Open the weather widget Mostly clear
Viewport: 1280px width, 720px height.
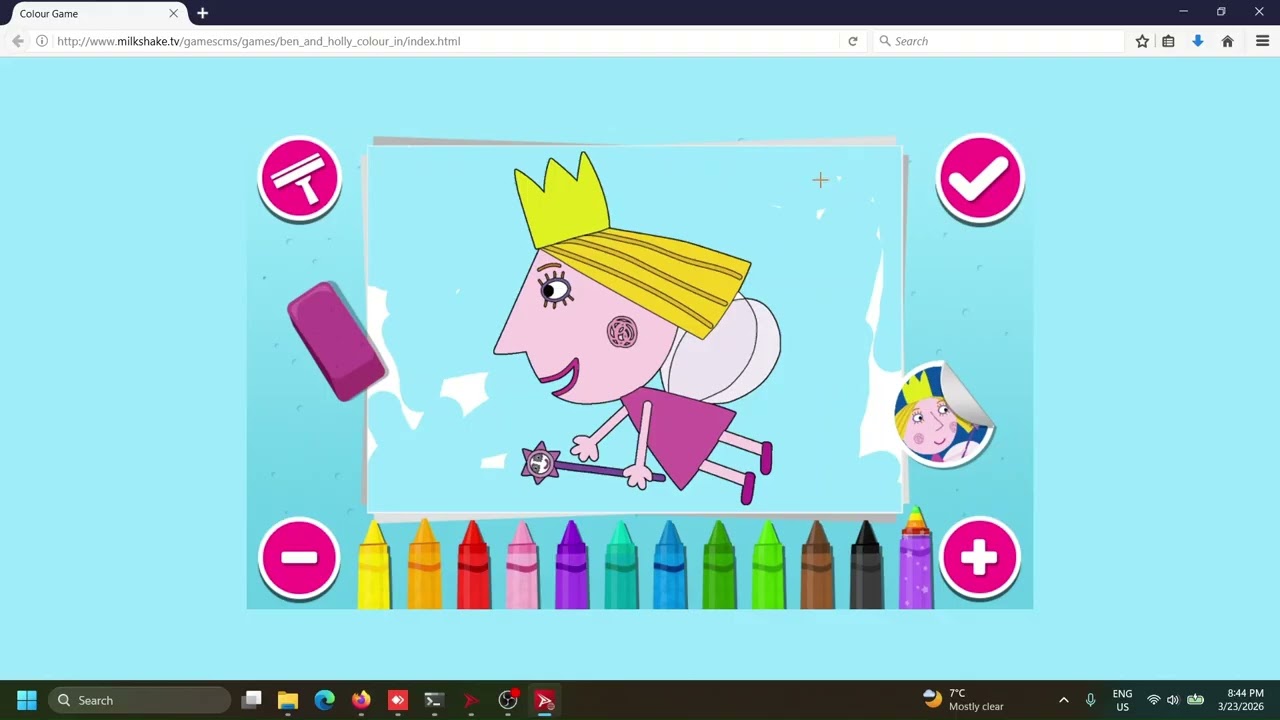click(964, 700)
